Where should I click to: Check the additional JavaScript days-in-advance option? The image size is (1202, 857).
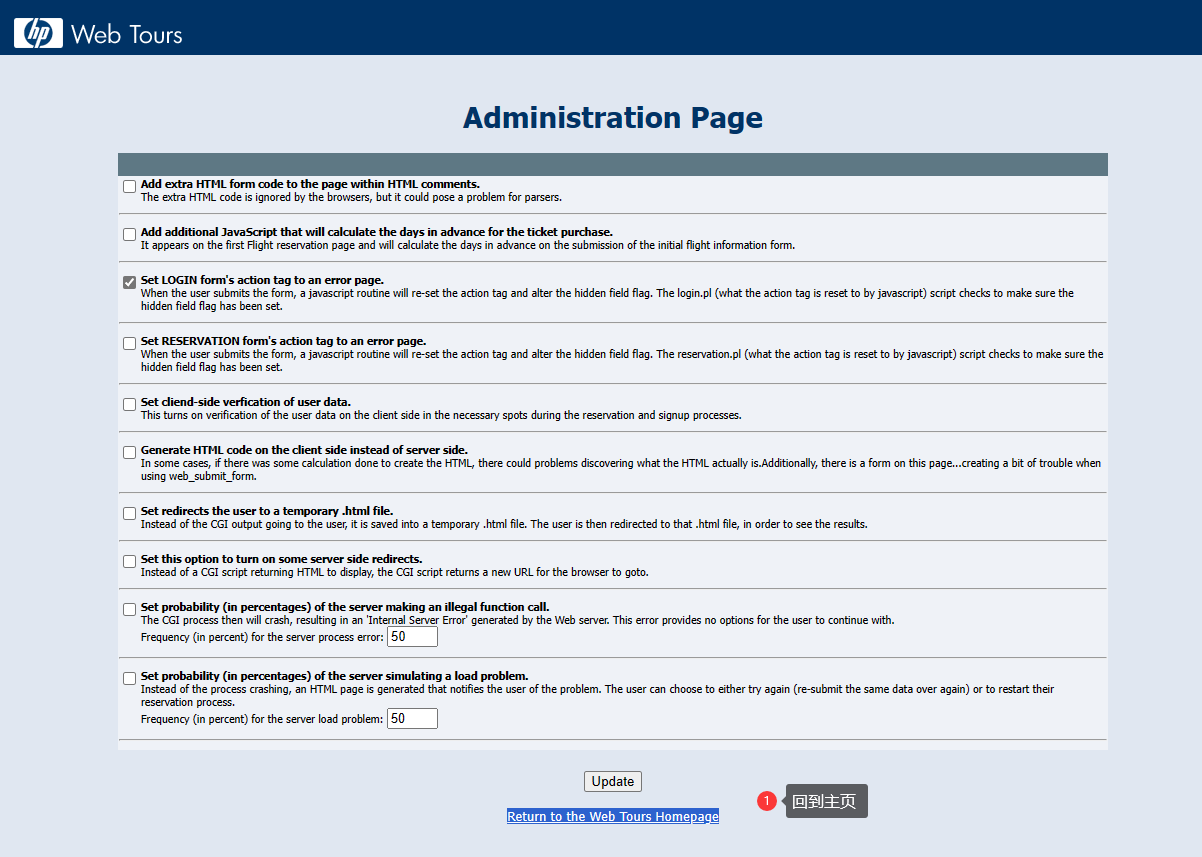point(130,234)
